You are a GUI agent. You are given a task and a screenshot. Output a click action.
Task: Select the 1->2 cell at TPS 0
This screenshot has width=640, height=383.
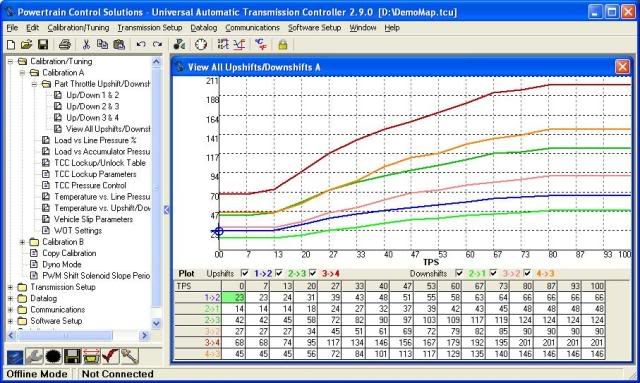point(234,298)
